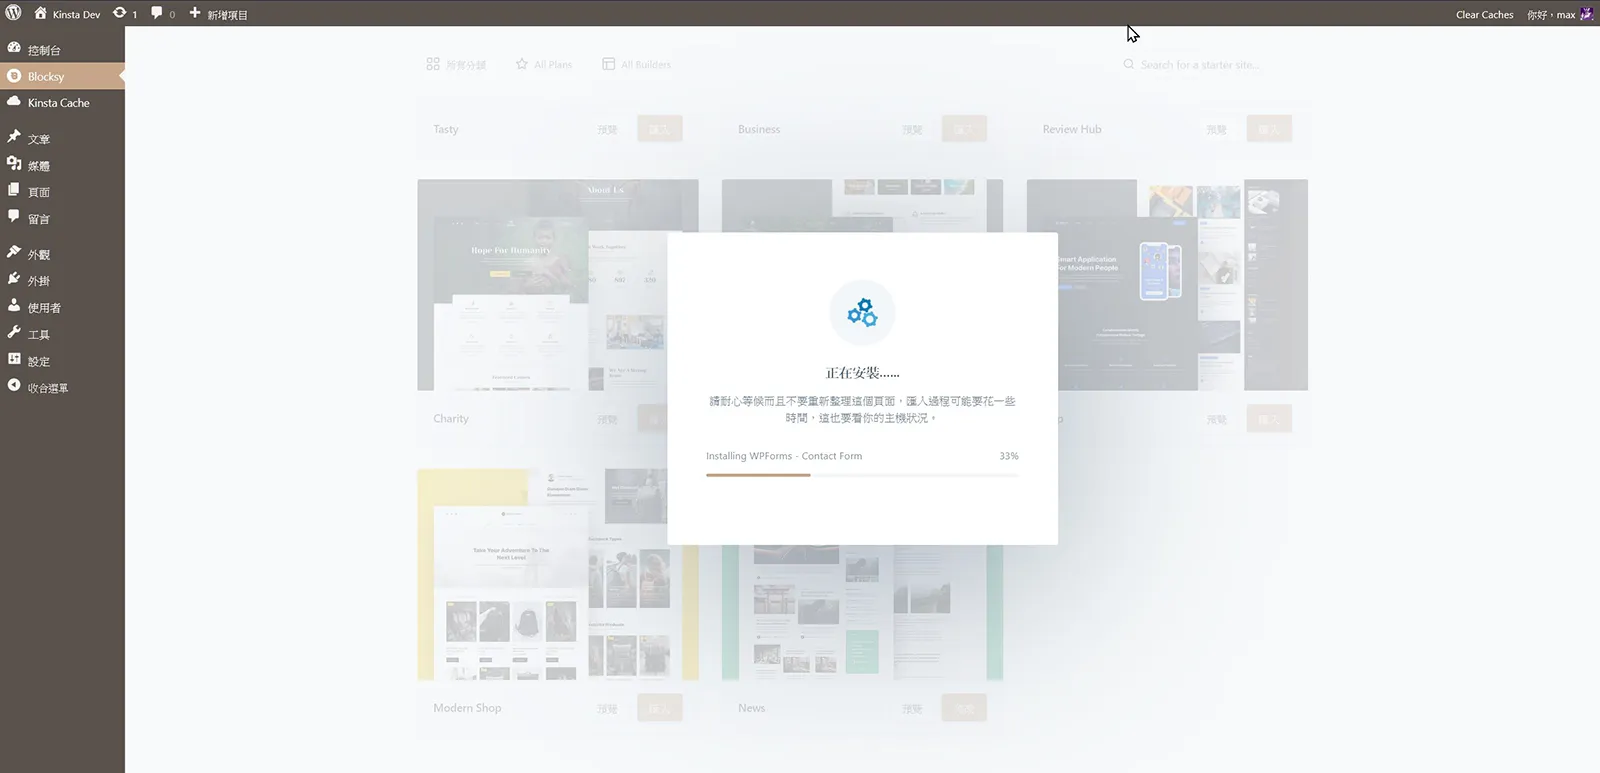Click the max user avatar
This screenshot has width=1600, height=773.
1586,14
